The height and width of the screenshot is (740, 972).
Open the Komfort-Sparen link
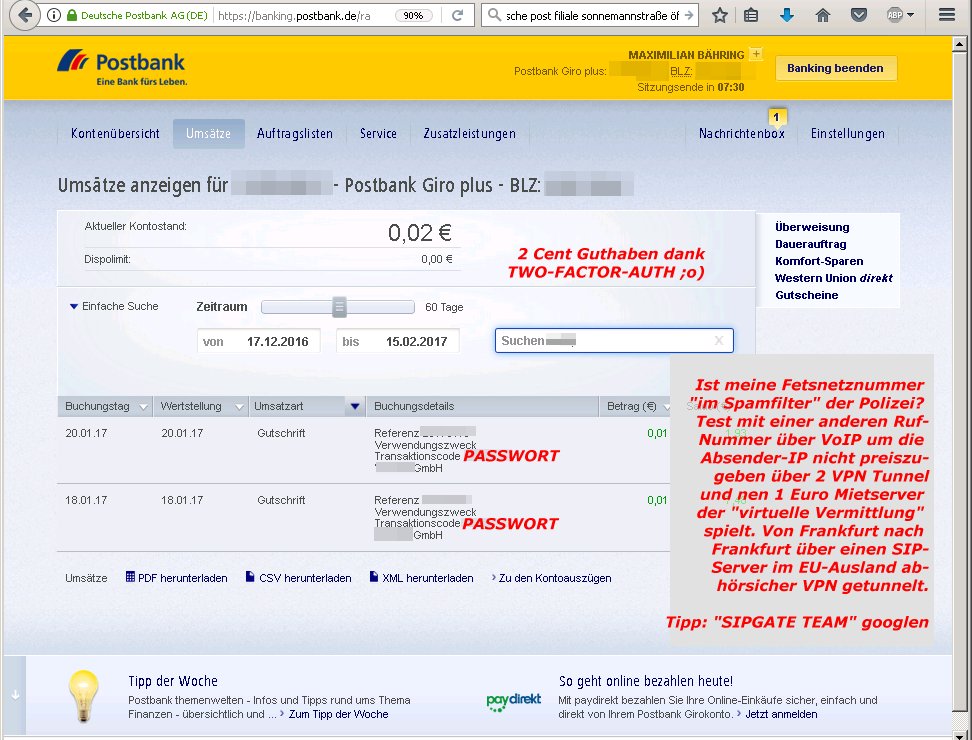click(819, 261)
